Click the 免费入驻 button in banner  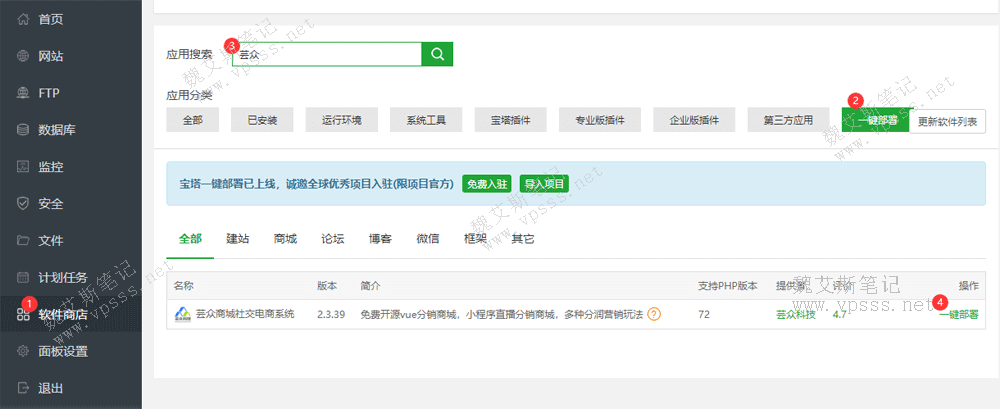(487, 184)
